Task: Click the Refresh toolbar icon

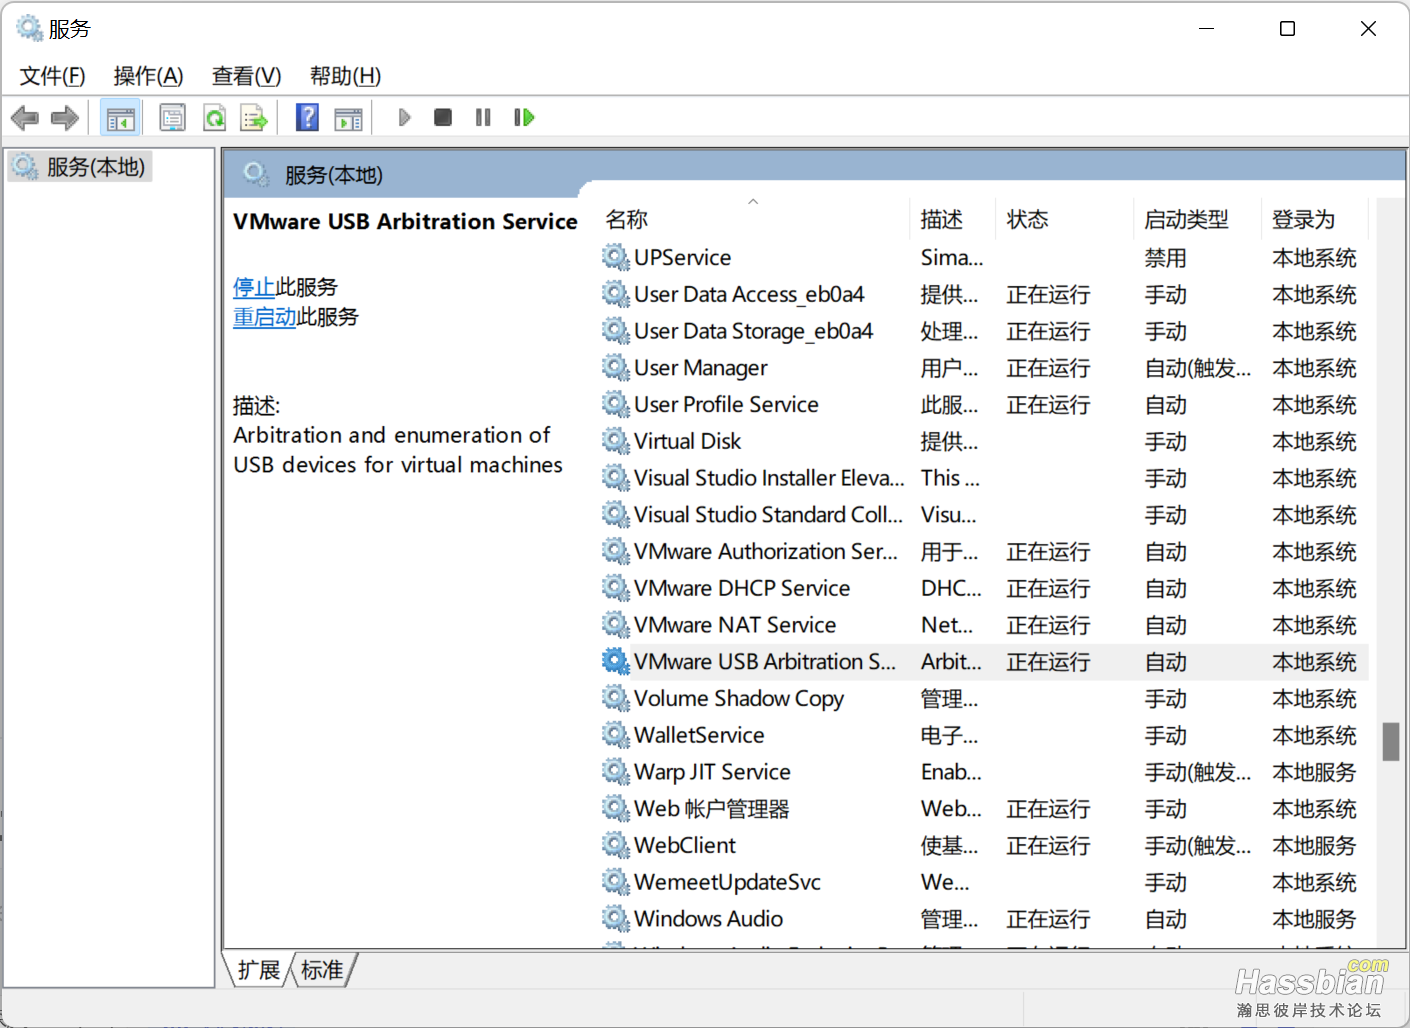Action: pos(214,118)
